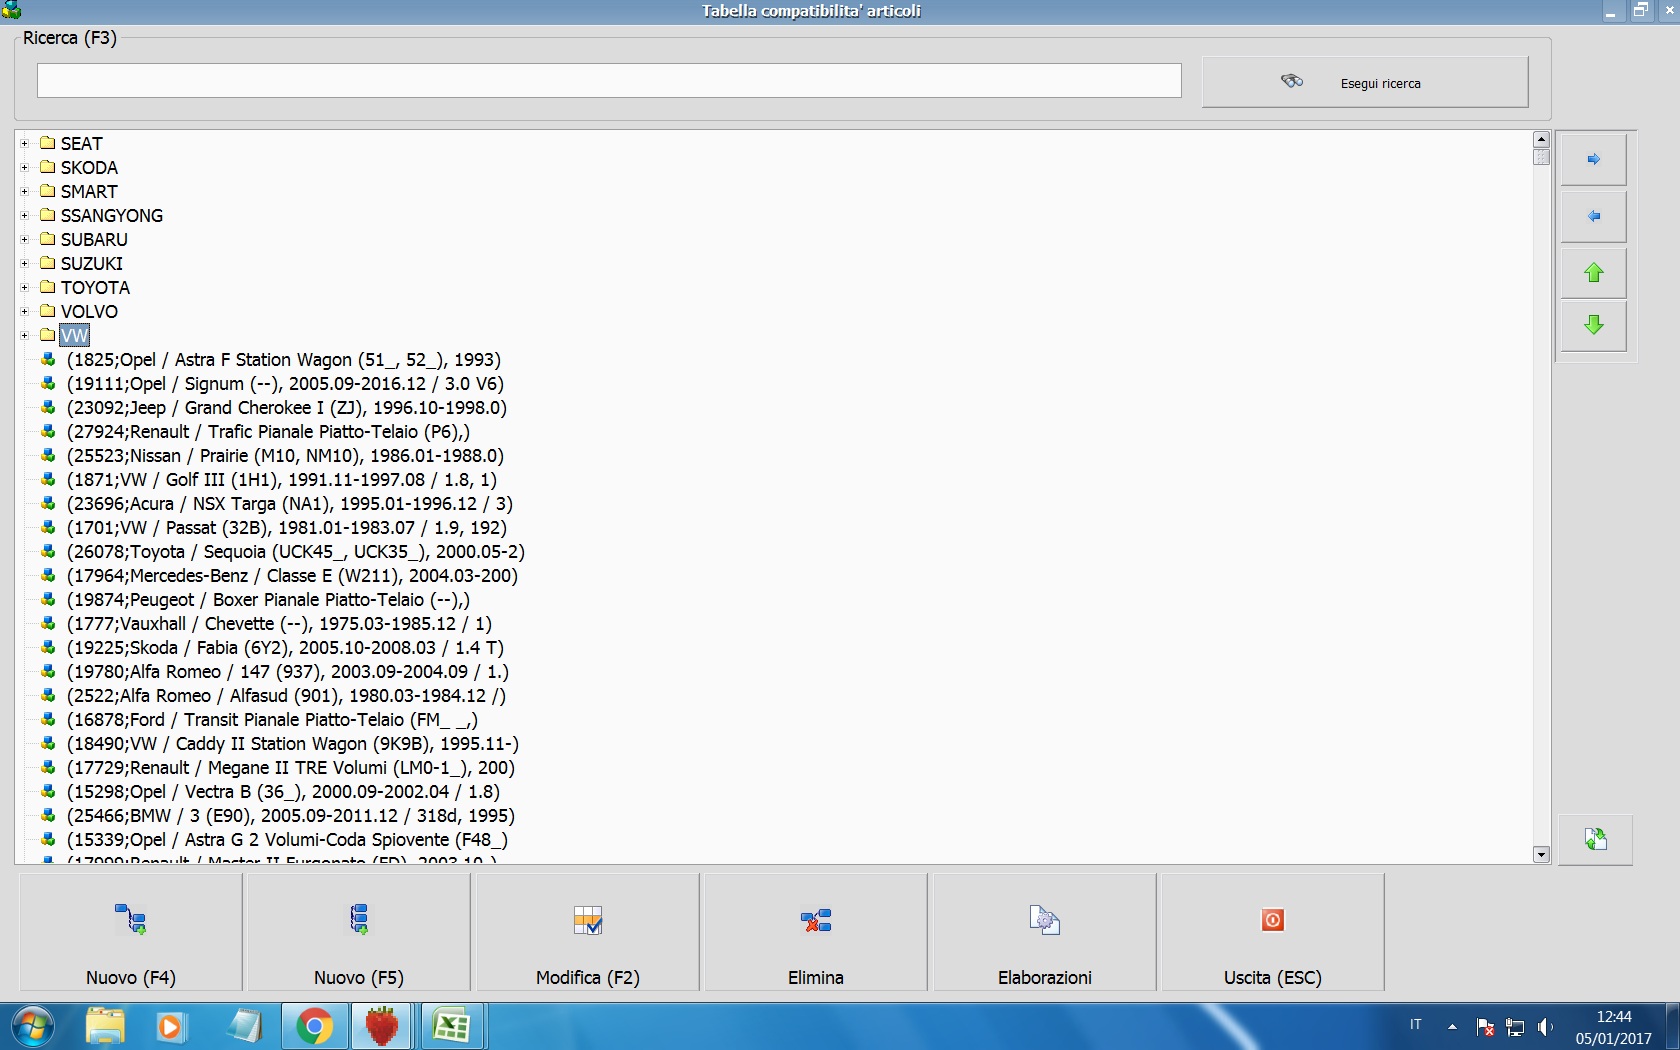
Task: Click Uscita (ESC) exit button
Action: point(1273,932)
